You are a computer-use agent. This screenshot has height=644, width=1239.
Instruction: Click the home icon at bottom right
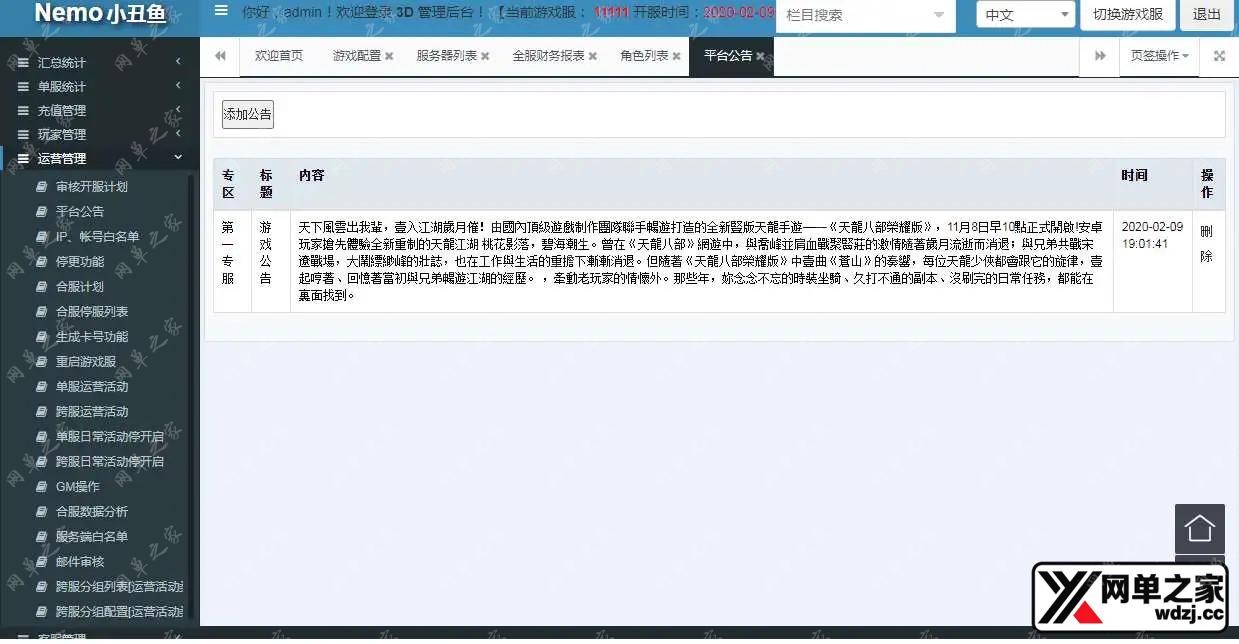(1199, 528)
